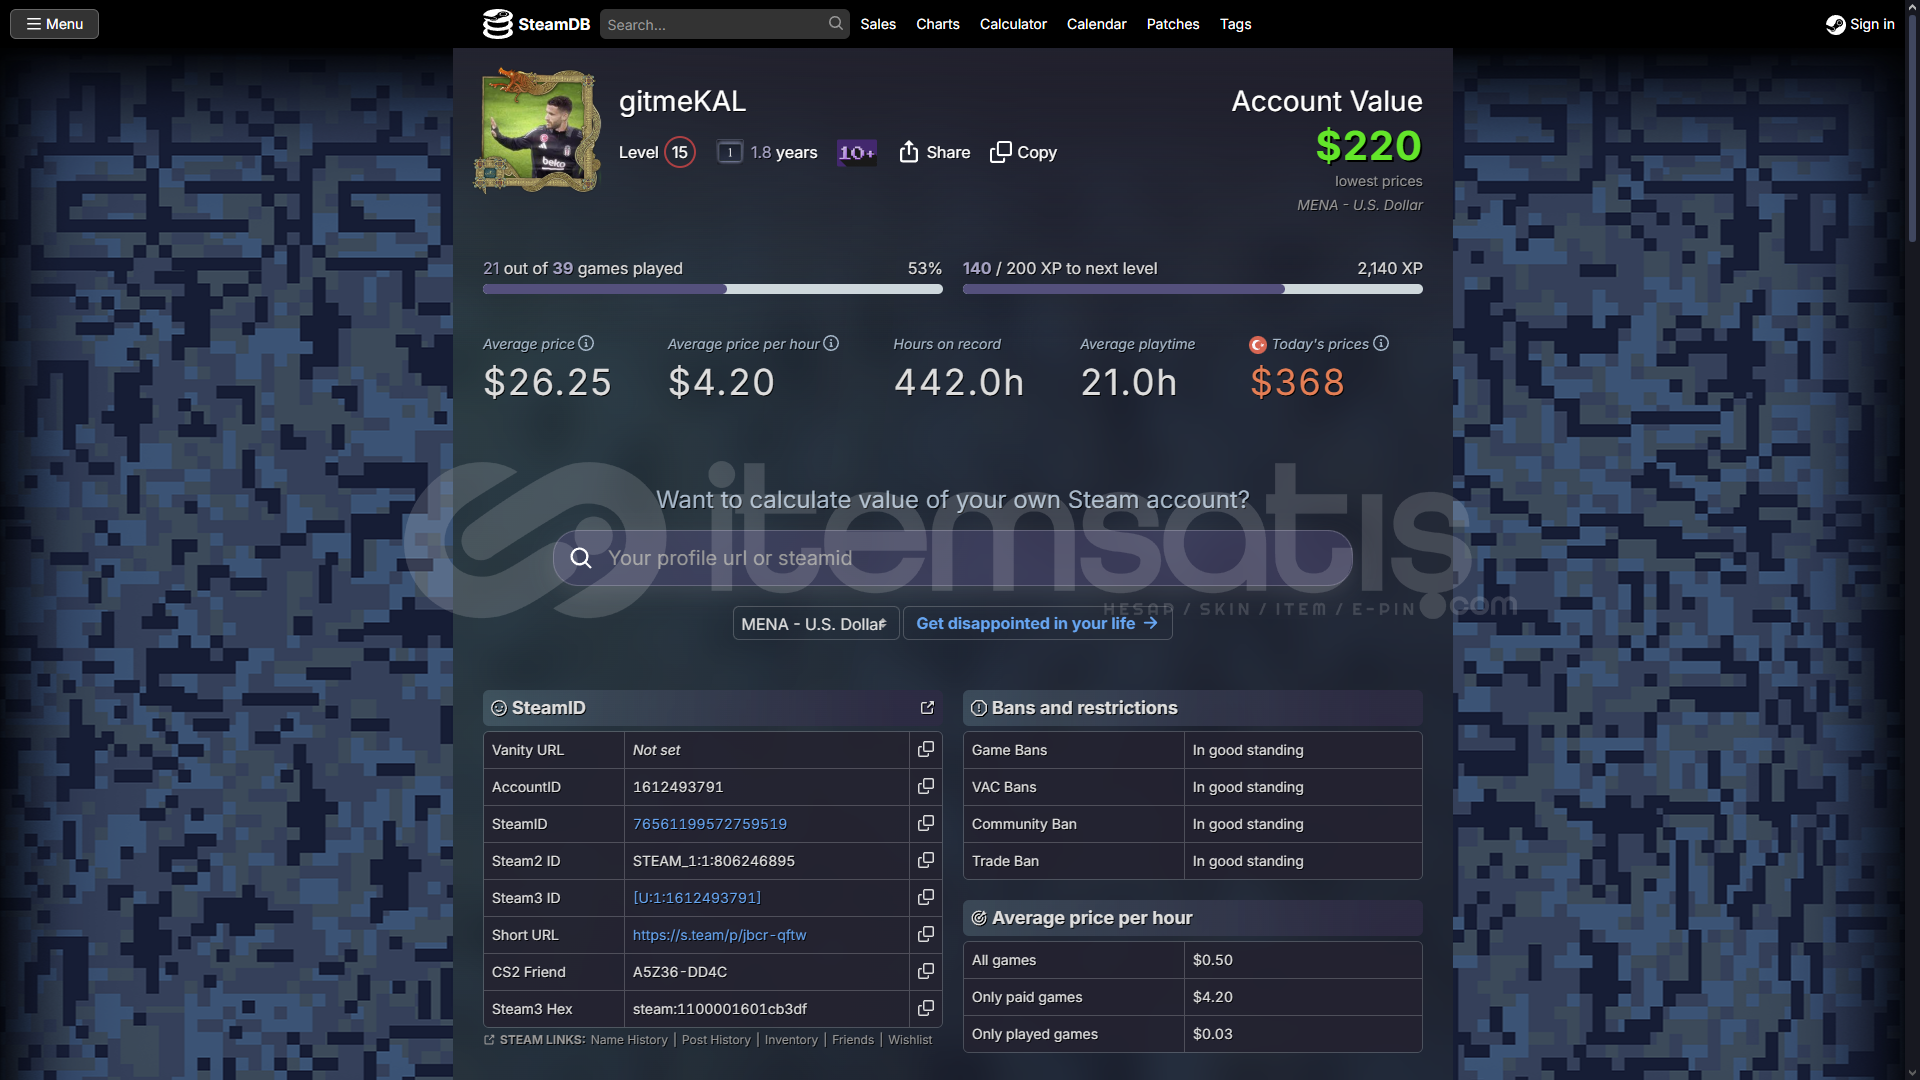The height and width of the screenshot is (1080, 1920).
Task: Click info icon beside Average price per hour
Action: (831, 343)
